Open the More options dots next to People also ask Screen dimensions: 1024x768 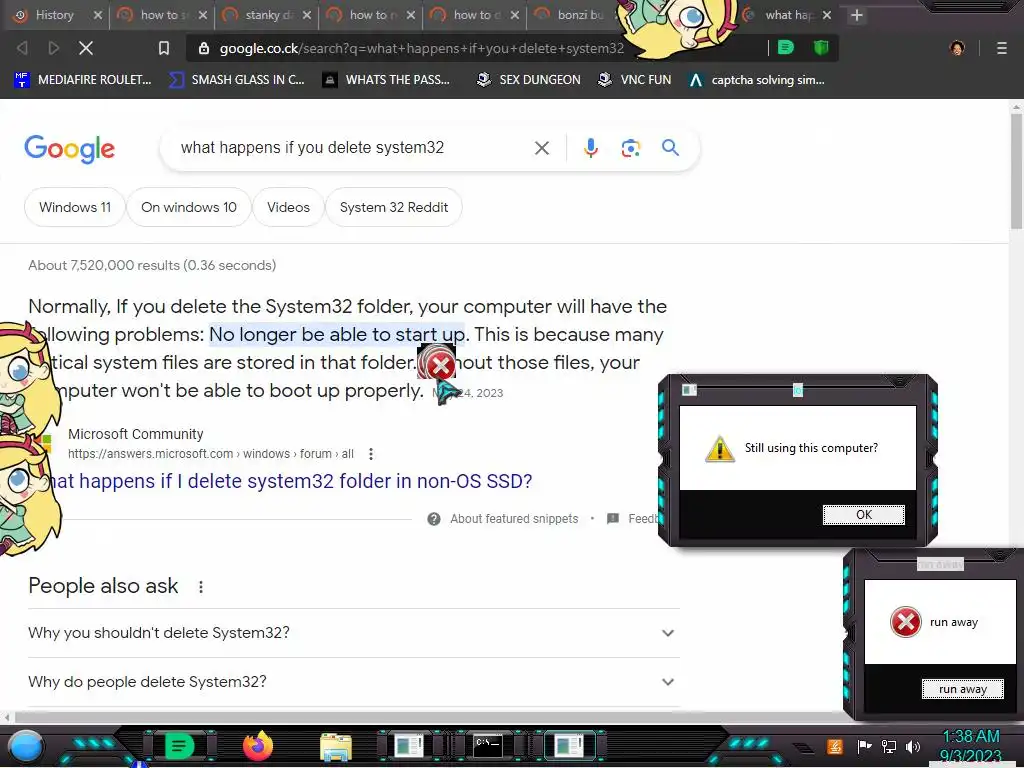201,586
